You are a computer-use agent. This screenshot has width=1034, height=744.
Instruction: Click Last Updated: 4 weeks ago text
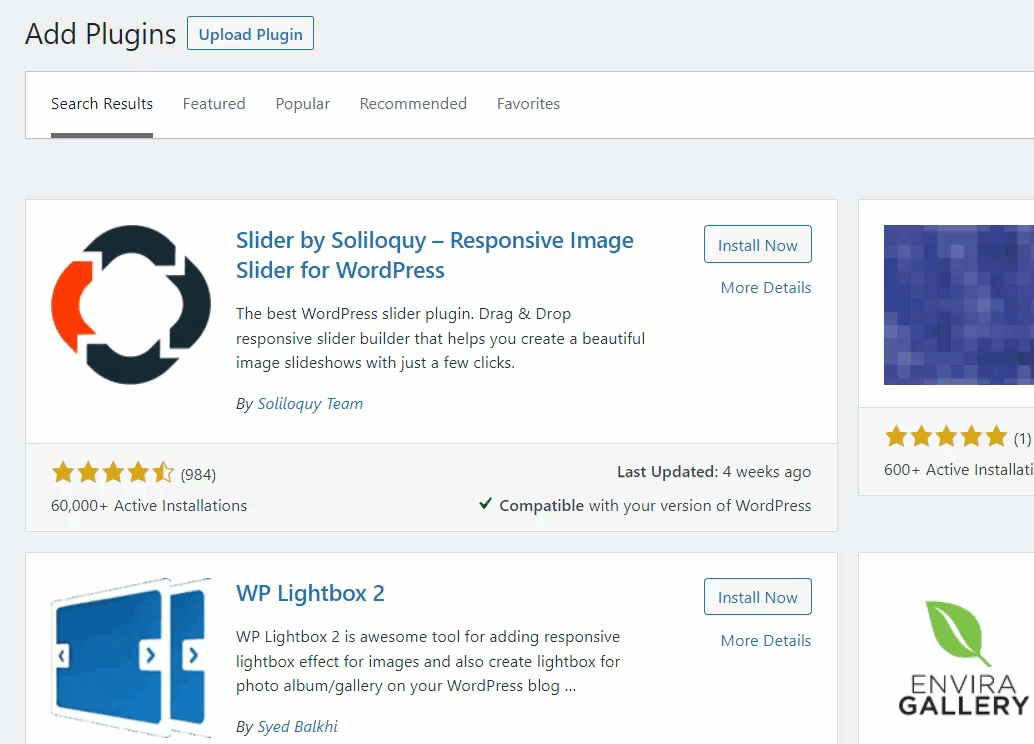pyautogui.click(x=714, y=472)
